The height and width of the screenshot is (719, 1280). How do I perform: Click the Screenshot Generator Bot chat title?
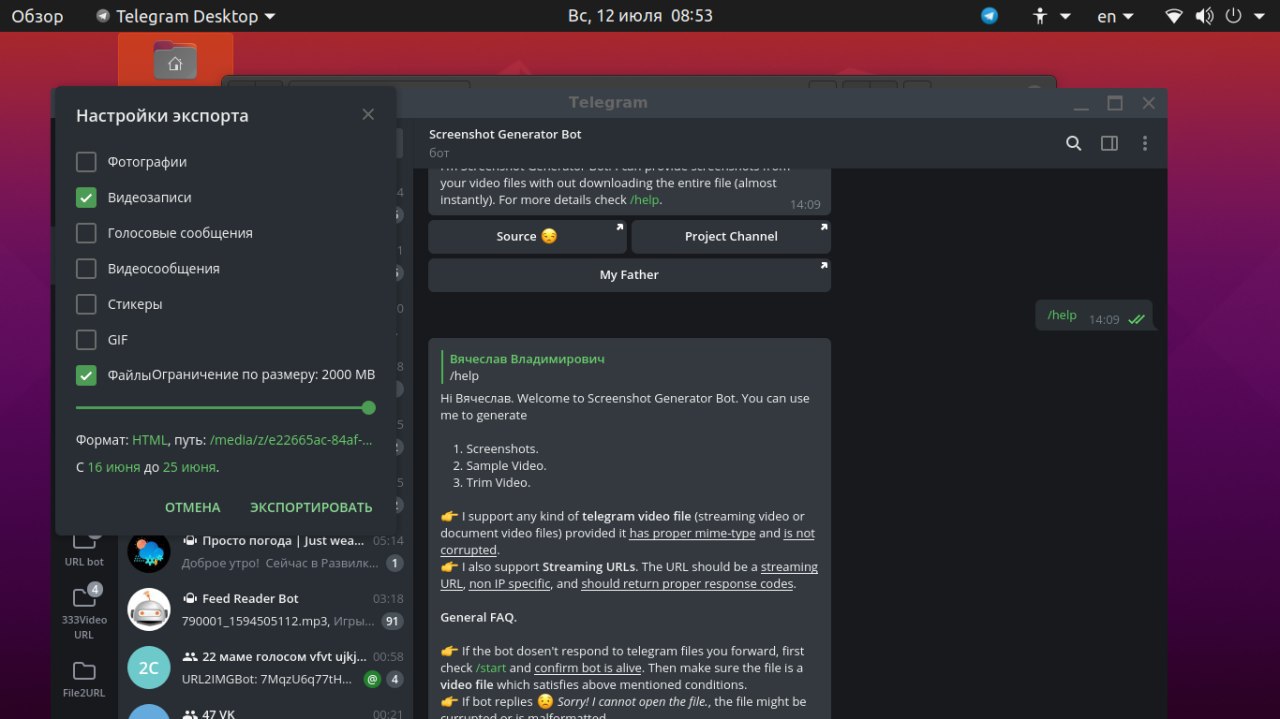coord(505,134)
